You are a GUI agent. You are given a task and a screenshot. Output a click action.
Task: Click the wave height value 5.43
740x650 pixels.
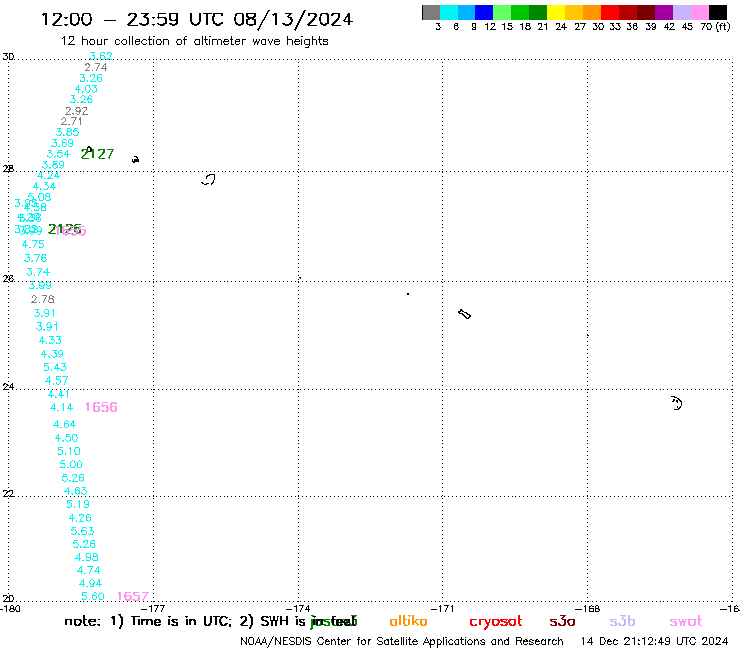55,367
